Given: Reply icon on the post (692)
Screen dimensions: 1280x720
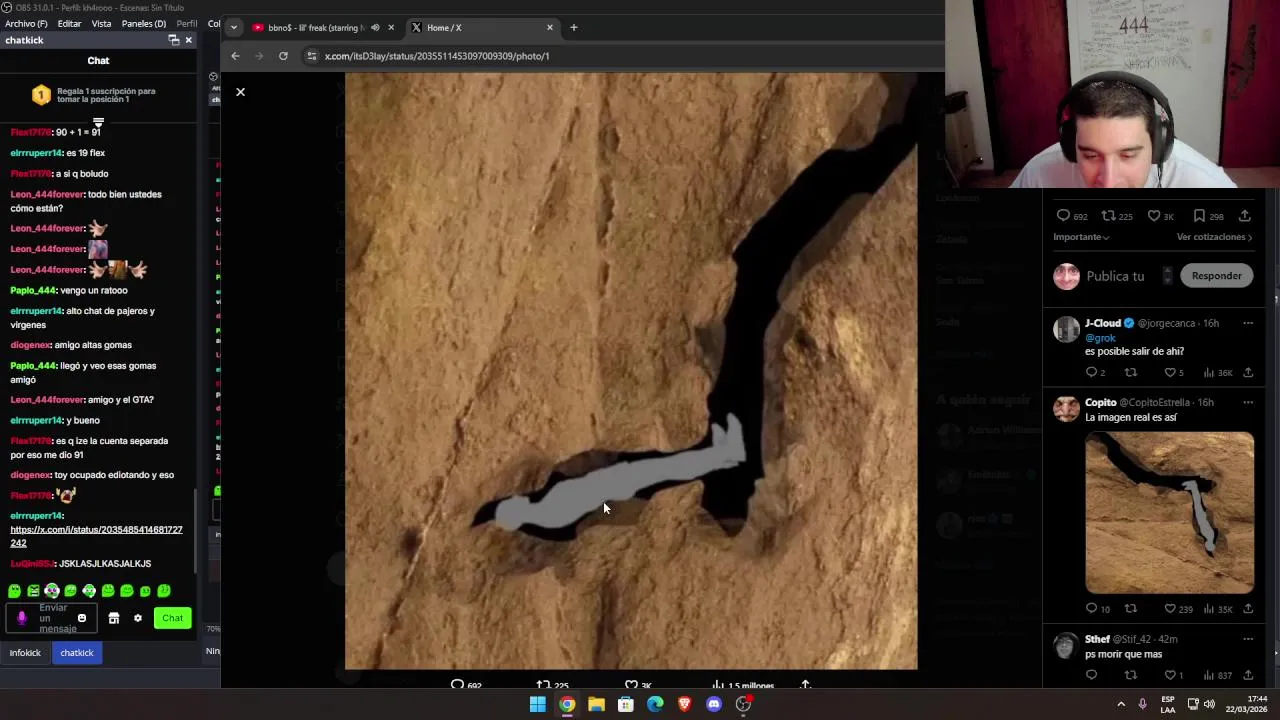Looking at the screenshot, I should tap(1063, 216).
